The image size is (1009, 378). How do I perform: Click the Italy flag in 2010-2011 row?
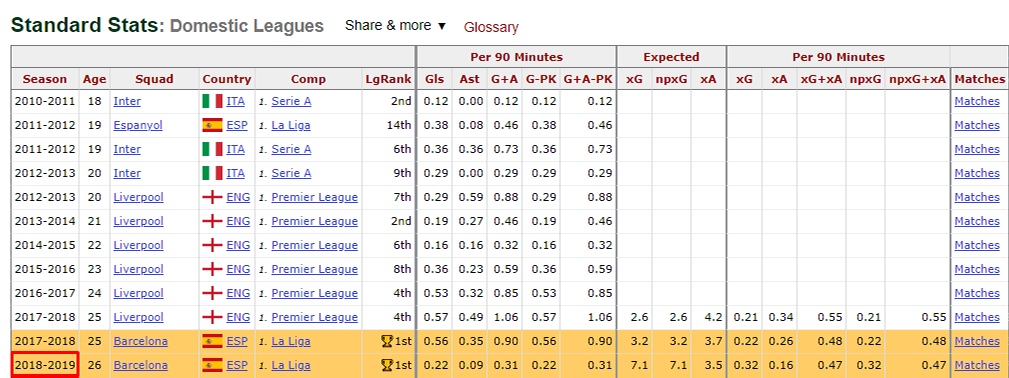pos(212,101)
